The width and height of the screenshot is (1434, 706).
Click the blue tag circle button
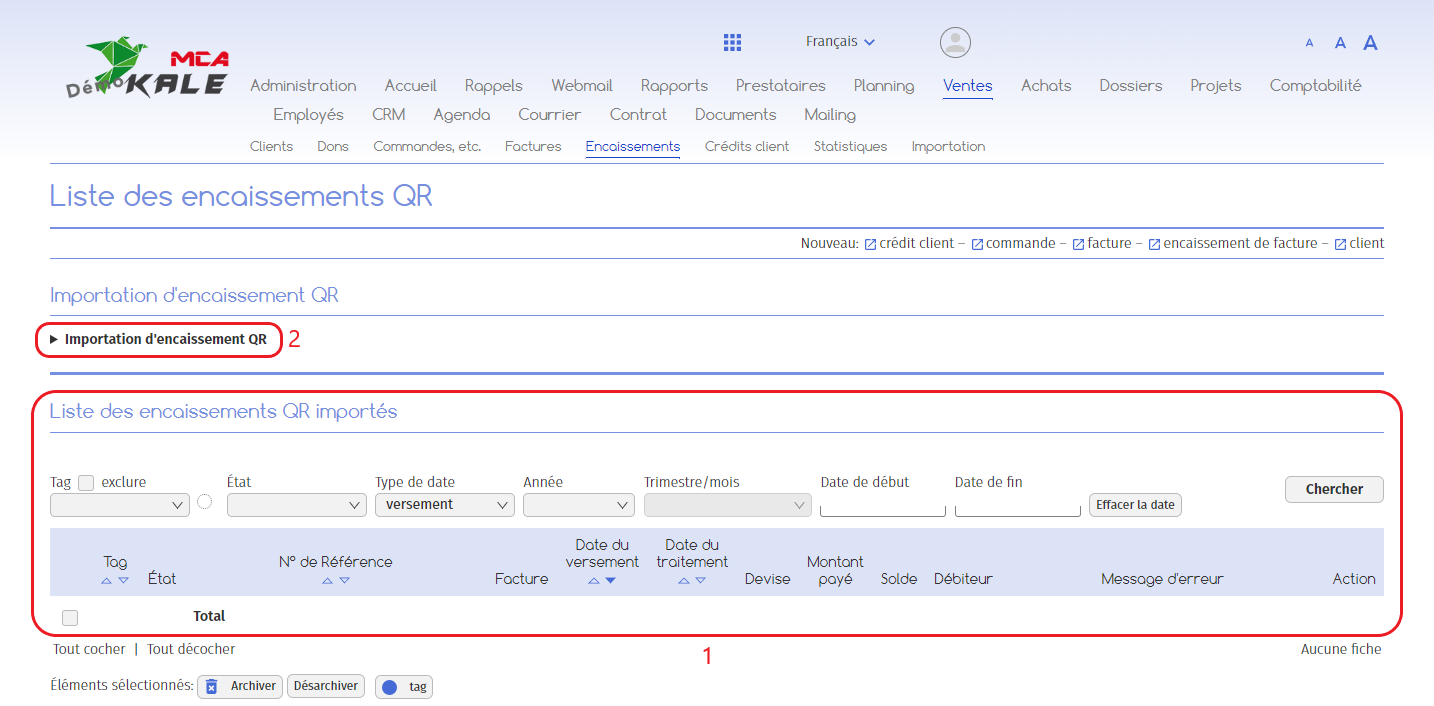coord(404,687)
